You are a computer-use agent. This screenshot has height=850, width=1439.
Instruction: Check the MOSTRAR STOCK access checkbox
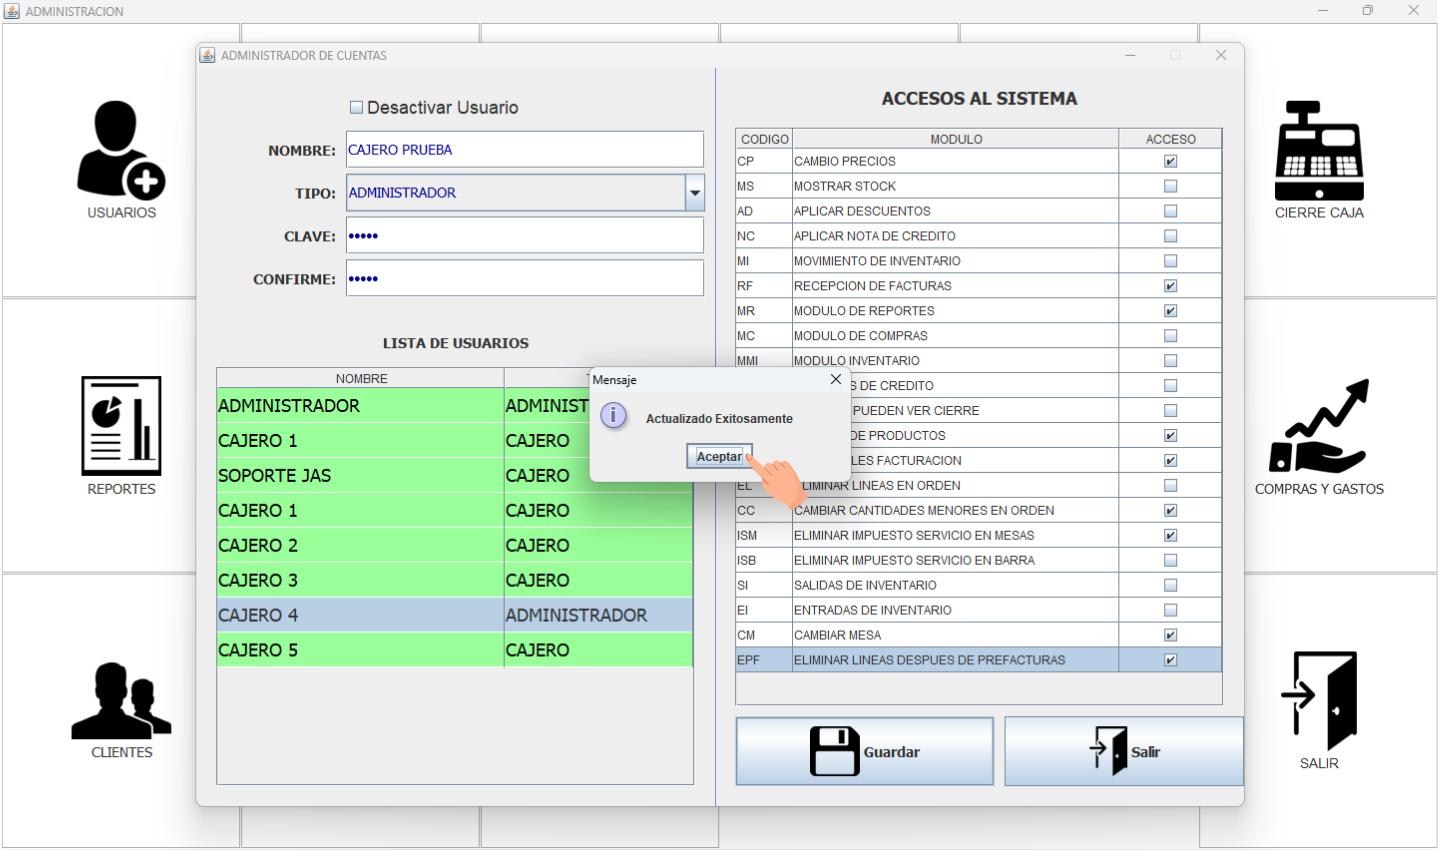pyautogui.click(x=1170, y=186)
